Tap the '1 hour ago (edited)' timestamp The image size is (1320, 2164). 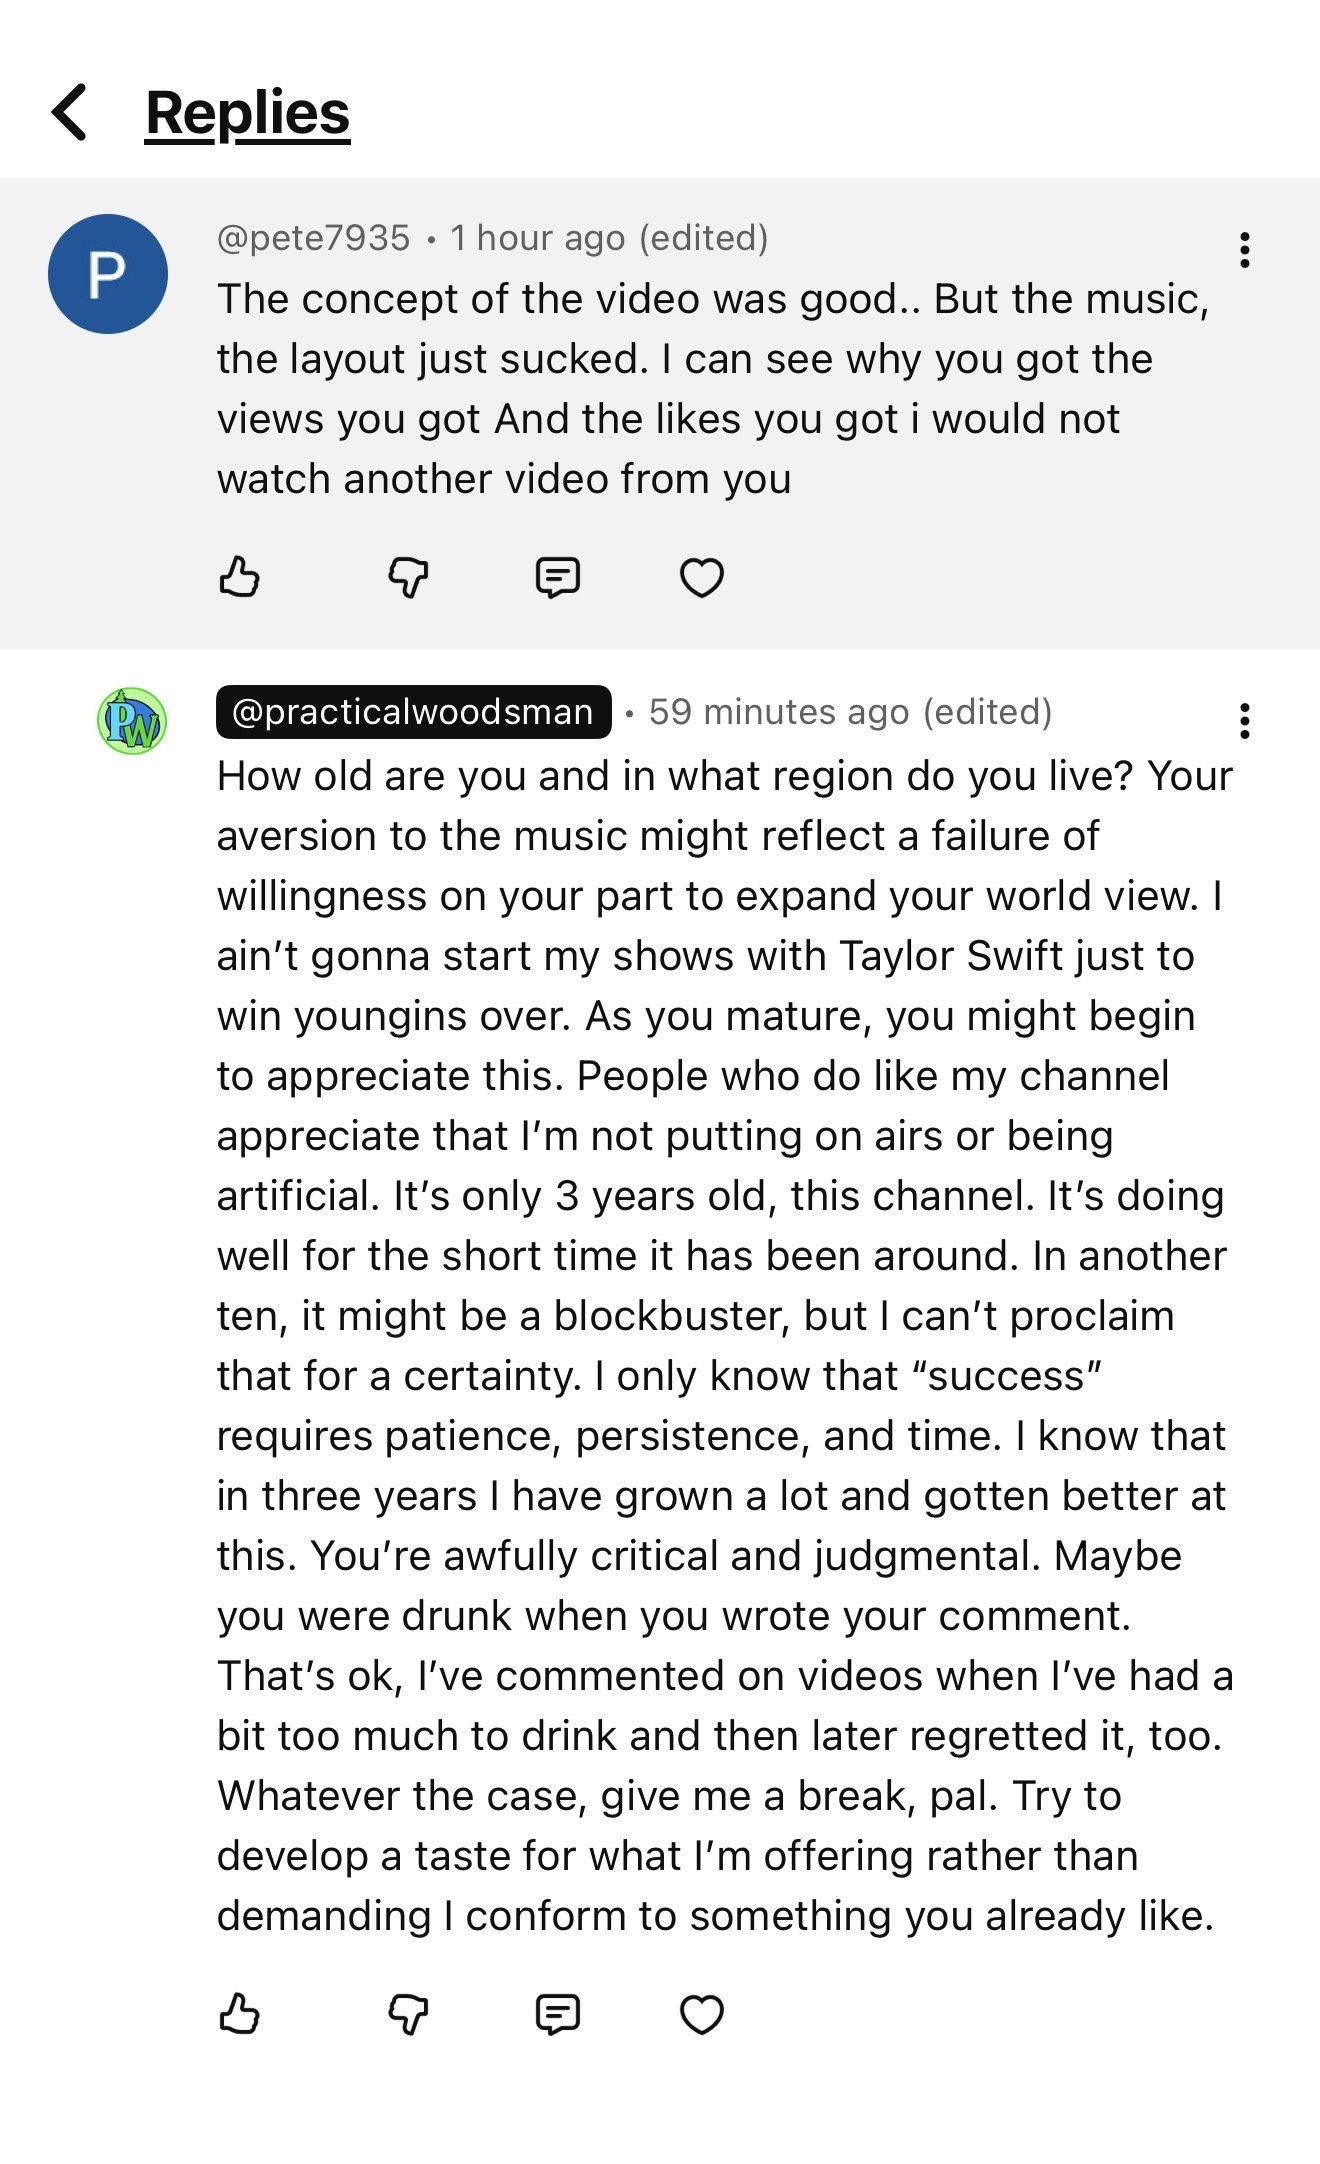(608, 238)
